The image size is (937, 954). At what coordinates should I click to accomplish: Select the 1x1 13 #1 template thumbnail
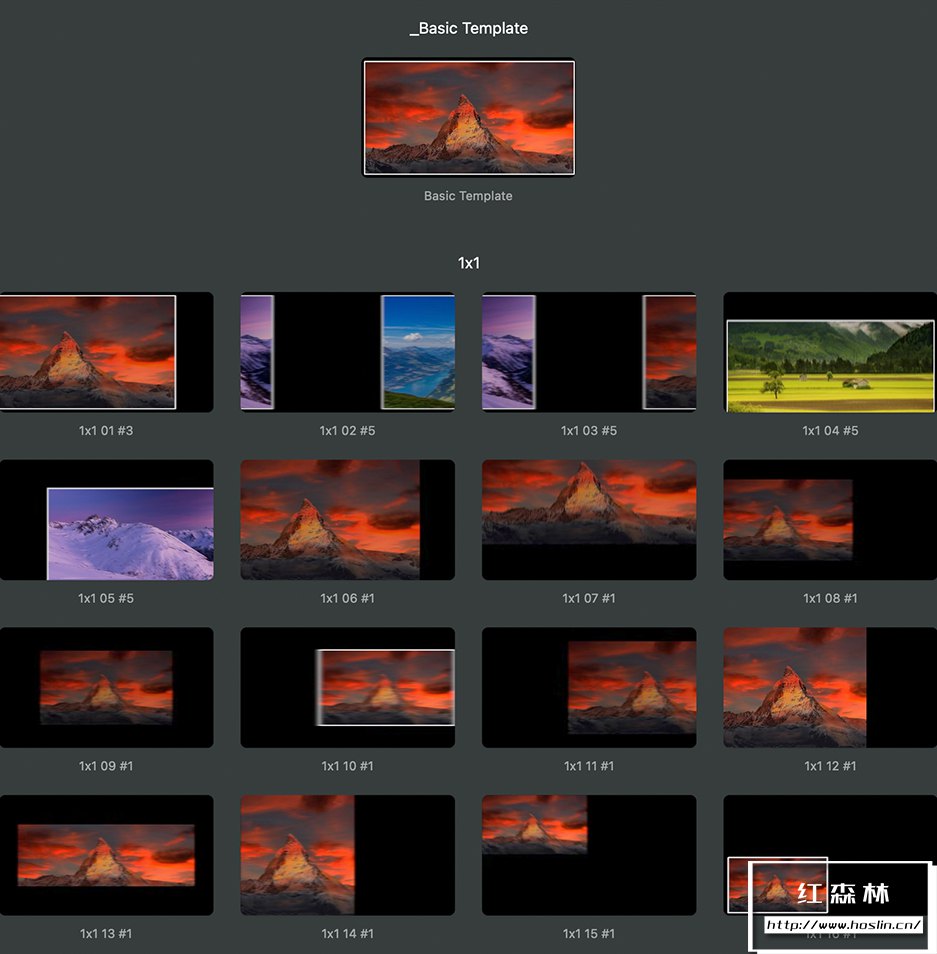(x=106, y=855)
